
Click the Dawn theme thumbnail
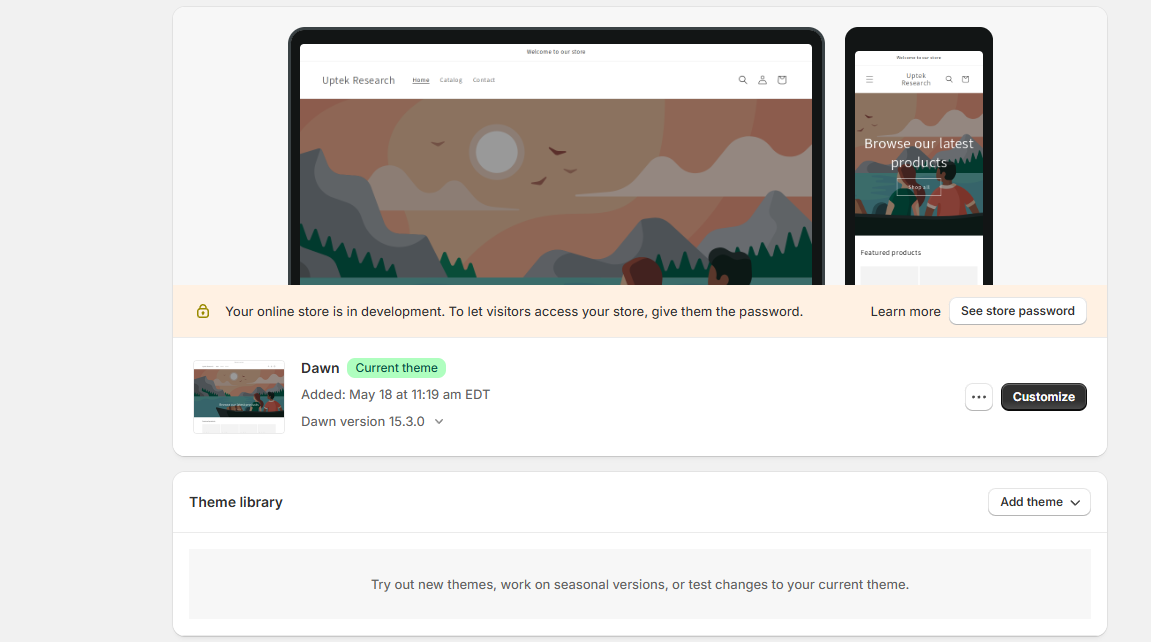pos(239,397)
